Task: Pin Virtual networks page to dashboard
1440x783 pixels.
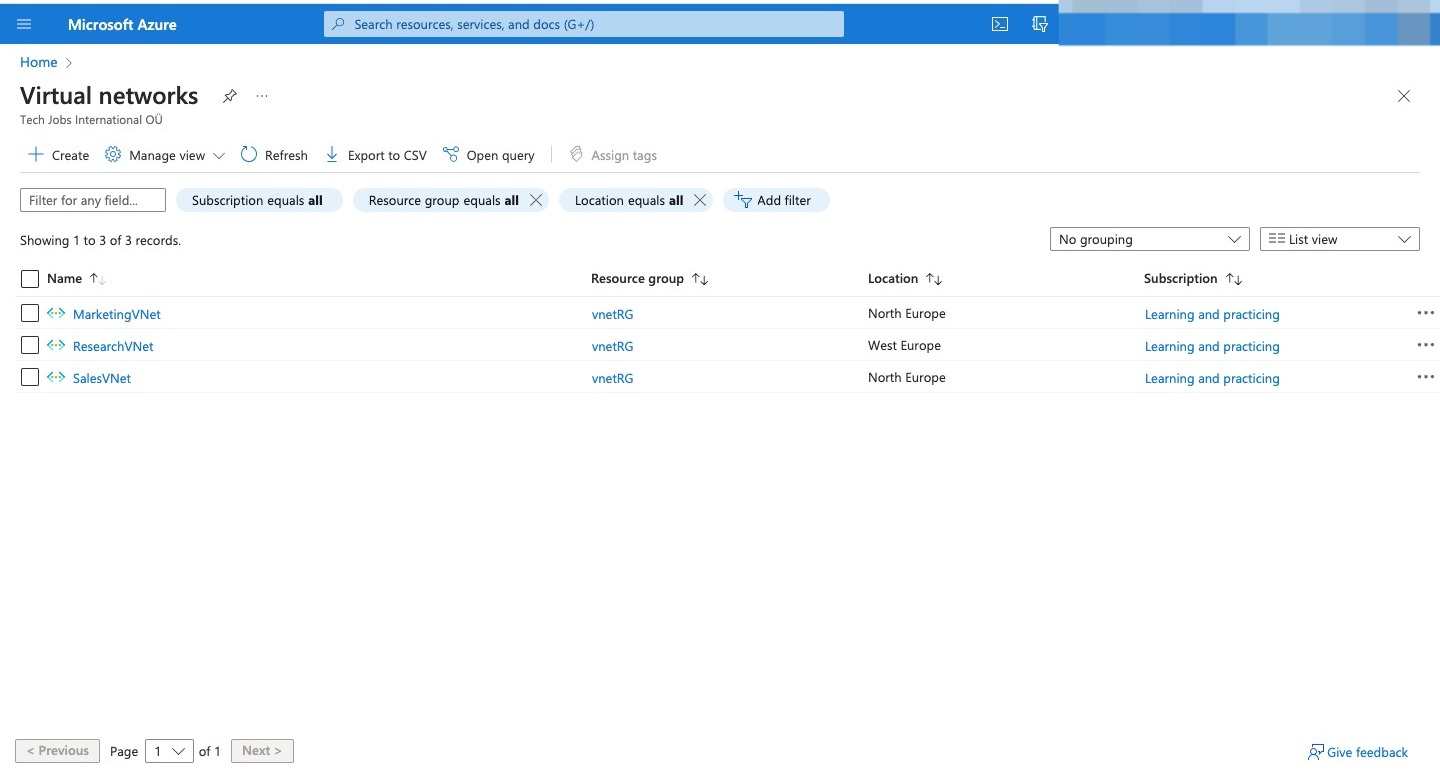Action: click(x=230, y=96)
